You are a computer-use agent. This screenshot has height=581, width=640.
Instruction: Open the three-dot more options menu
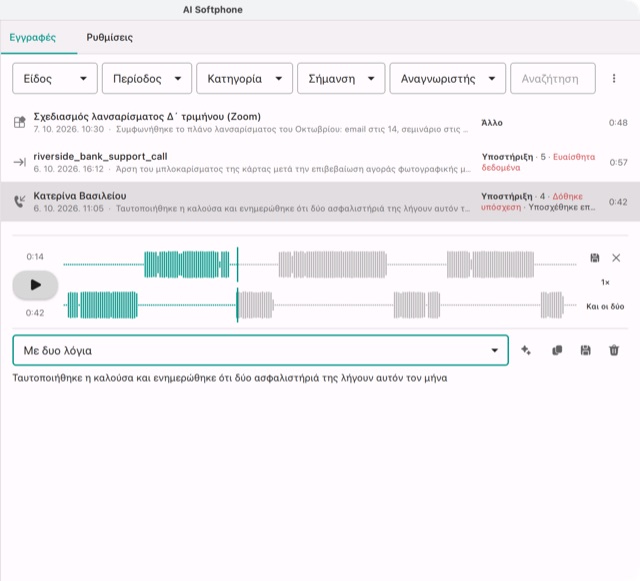pos(614,78)
